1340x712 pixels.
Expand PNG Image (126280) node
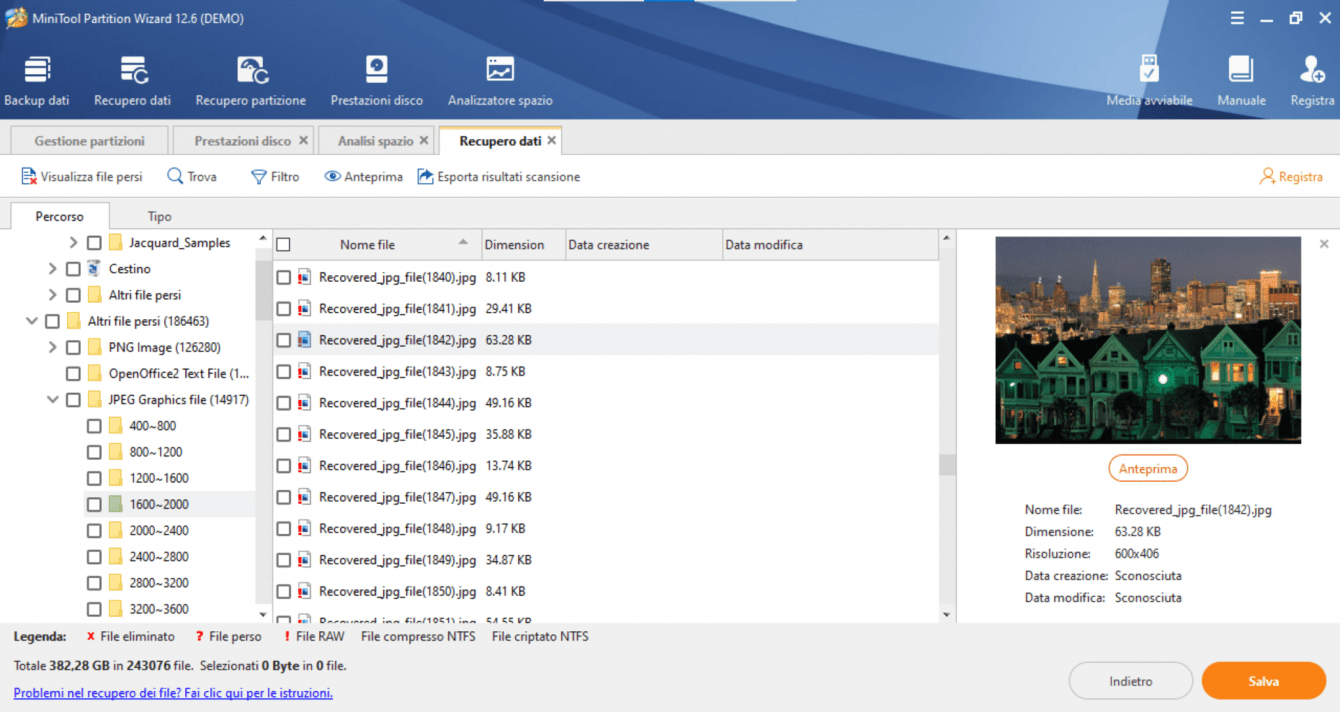point(52,347)
